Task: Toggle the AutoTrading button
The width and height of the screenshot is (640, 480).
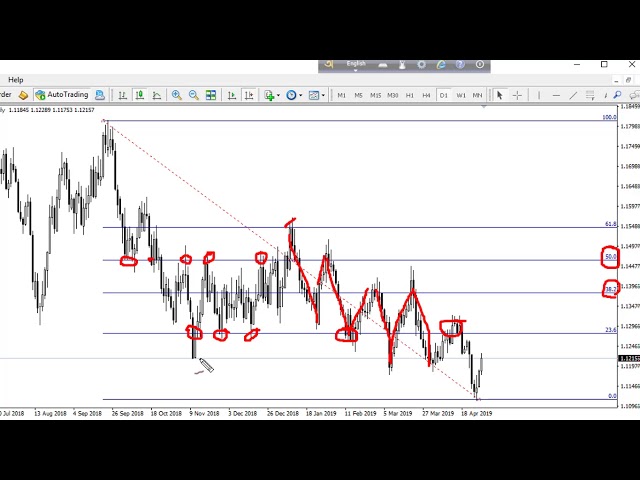Action: pyautogui.click(x=61, y=95)
